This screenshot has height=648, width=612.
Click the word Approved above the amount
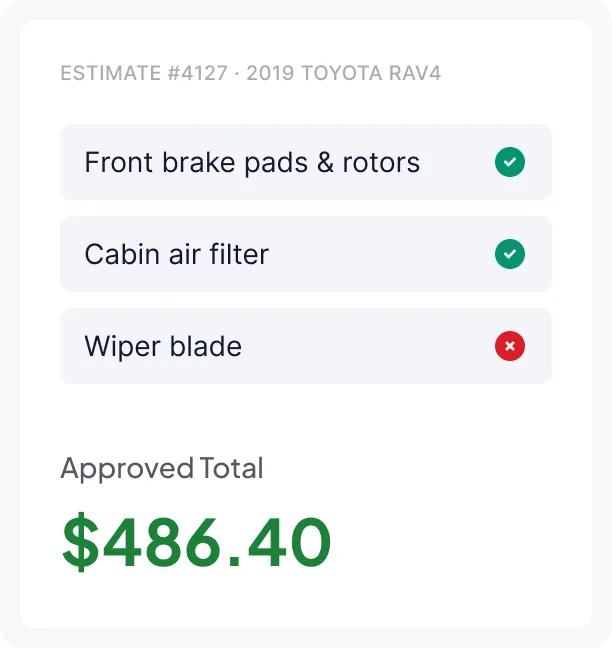coord(127,469)
